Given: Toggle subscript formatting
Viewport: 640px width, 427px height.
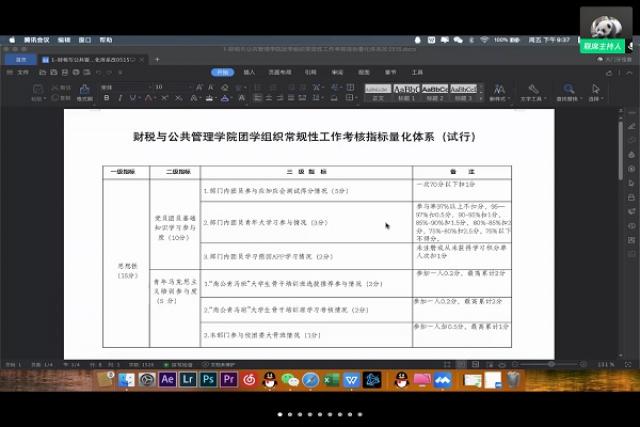Looking at the screenshot, I should coord(178,98).
